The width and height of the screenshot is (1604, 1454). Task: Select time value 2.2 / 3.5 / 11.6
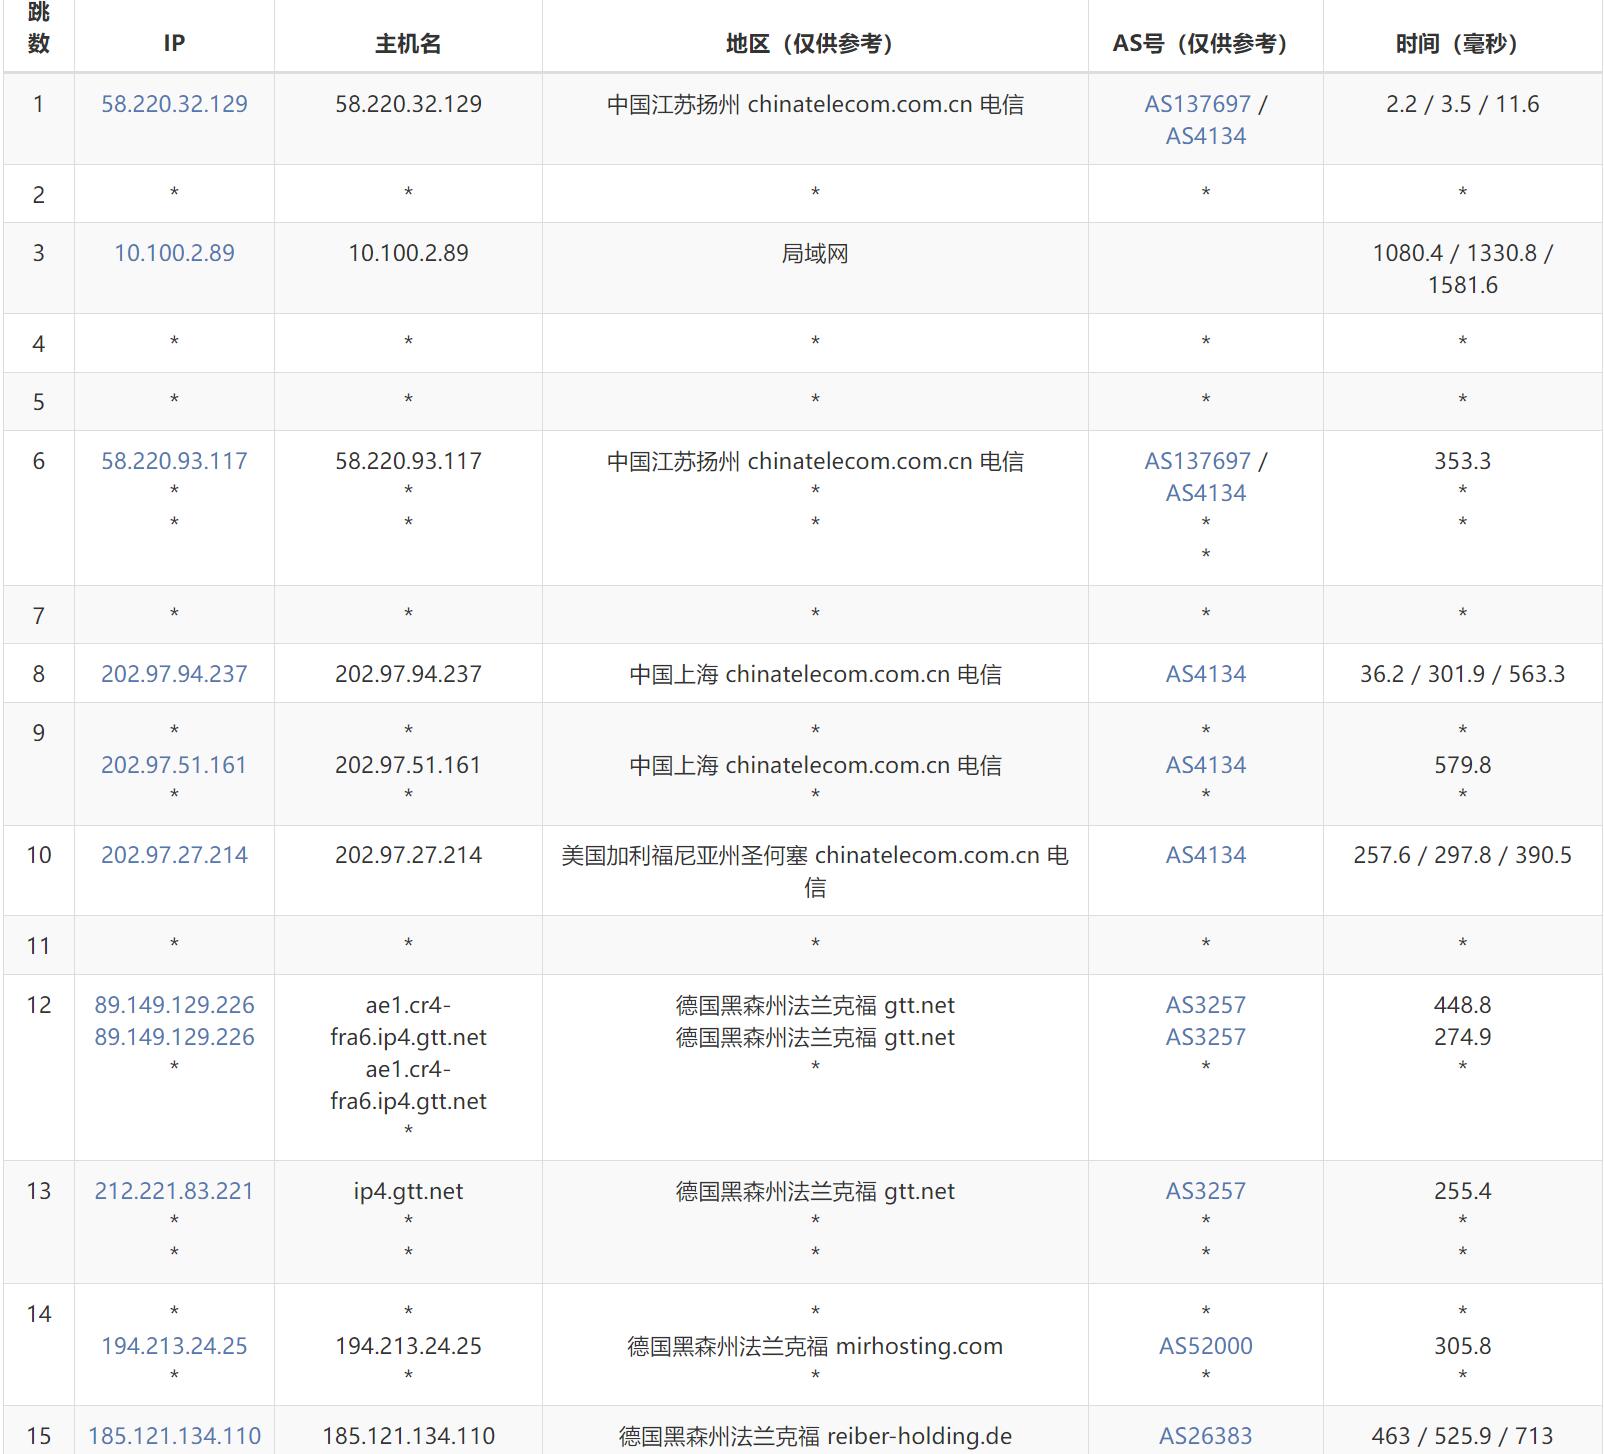(1463, 104)
